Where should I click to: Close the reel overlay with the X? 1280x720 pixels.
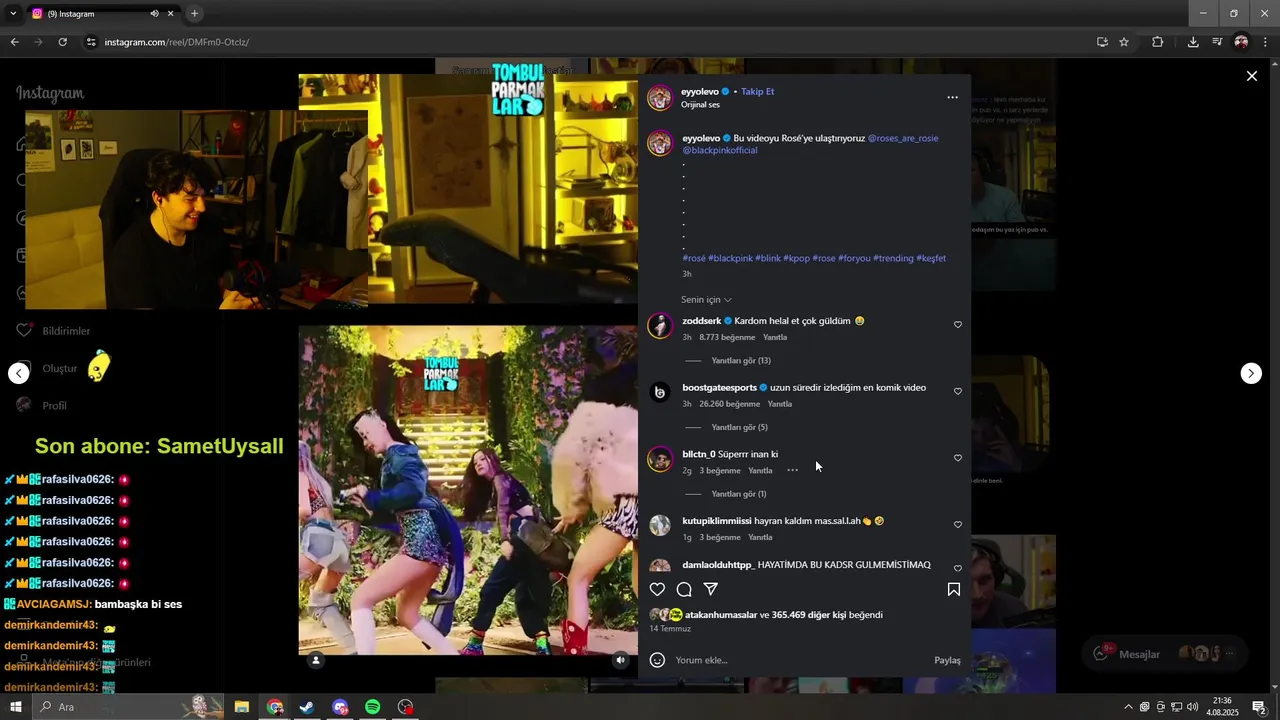(x=1251, y=76)
